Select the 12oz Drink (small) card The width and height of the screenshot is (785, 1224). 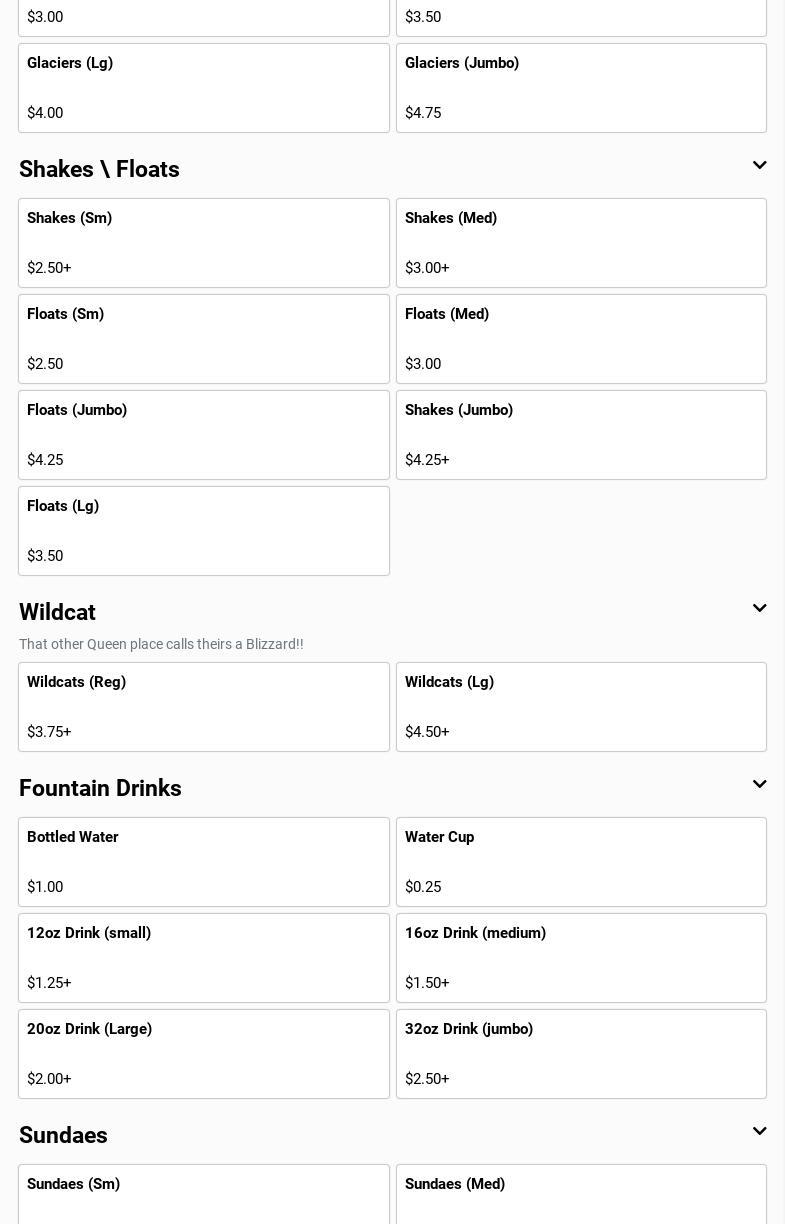tap(203, 958)
